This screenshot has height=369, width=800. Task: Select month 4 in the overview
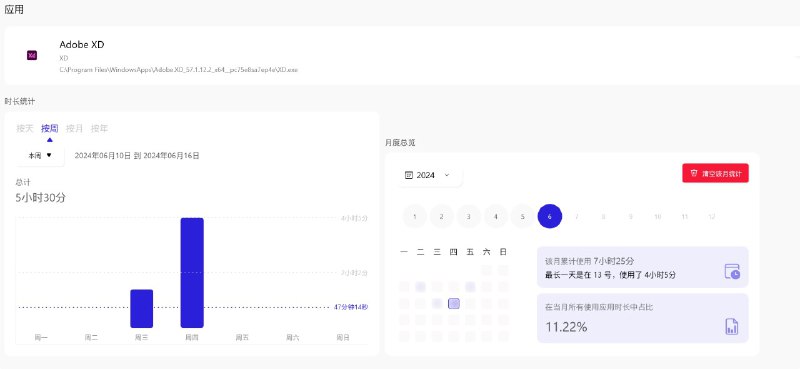point(495,216)
